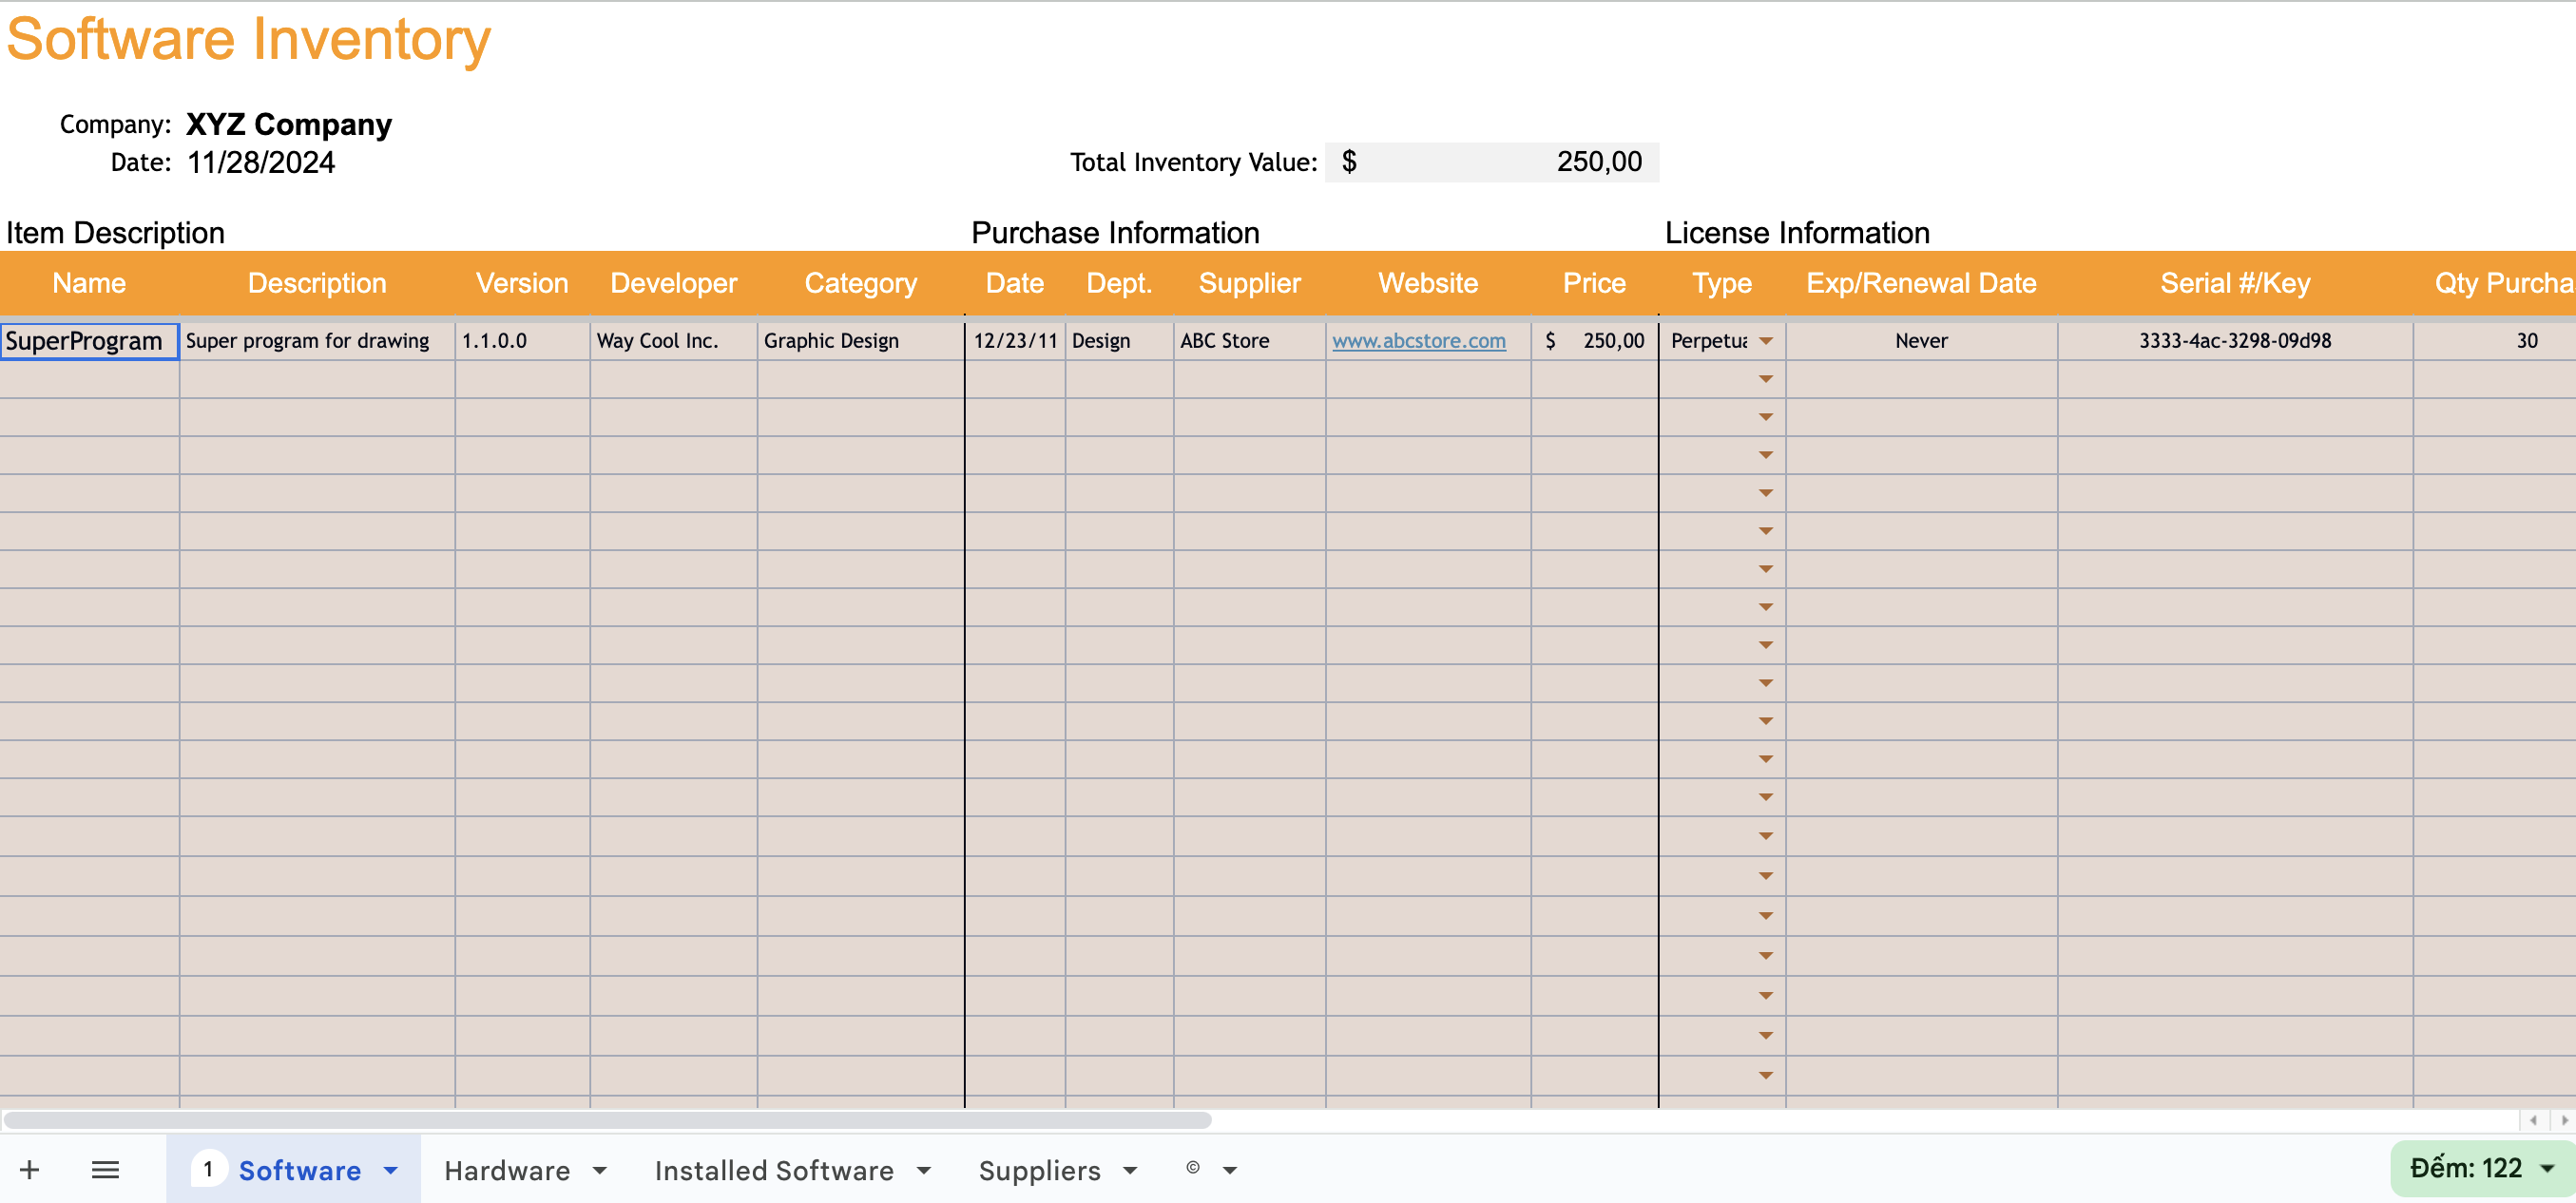
Task: Select the serial key 3333-4ac-3298-09d98 cell
Action: coord(2234,340)
